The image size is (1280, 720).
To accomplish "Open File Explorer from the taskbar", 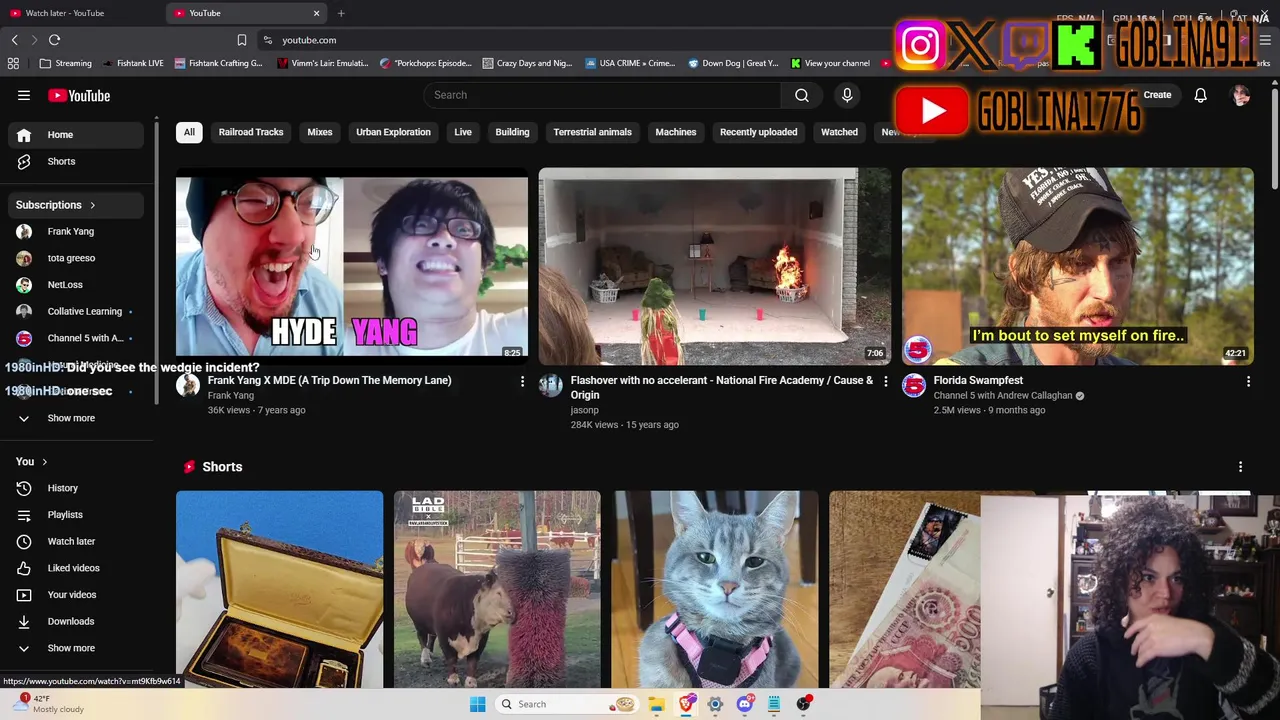I will tap(656, 704).
